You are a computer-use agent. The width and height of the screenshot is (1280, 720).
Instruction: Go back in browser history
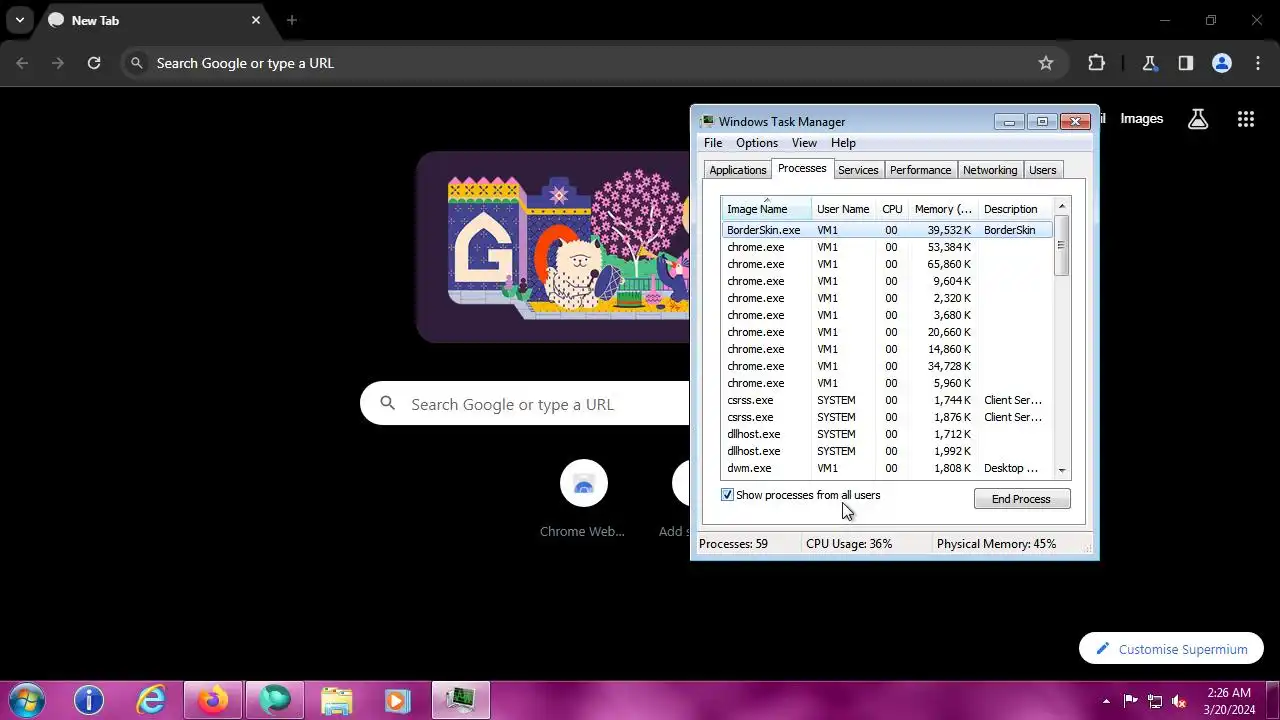click(x=22, y=63)
